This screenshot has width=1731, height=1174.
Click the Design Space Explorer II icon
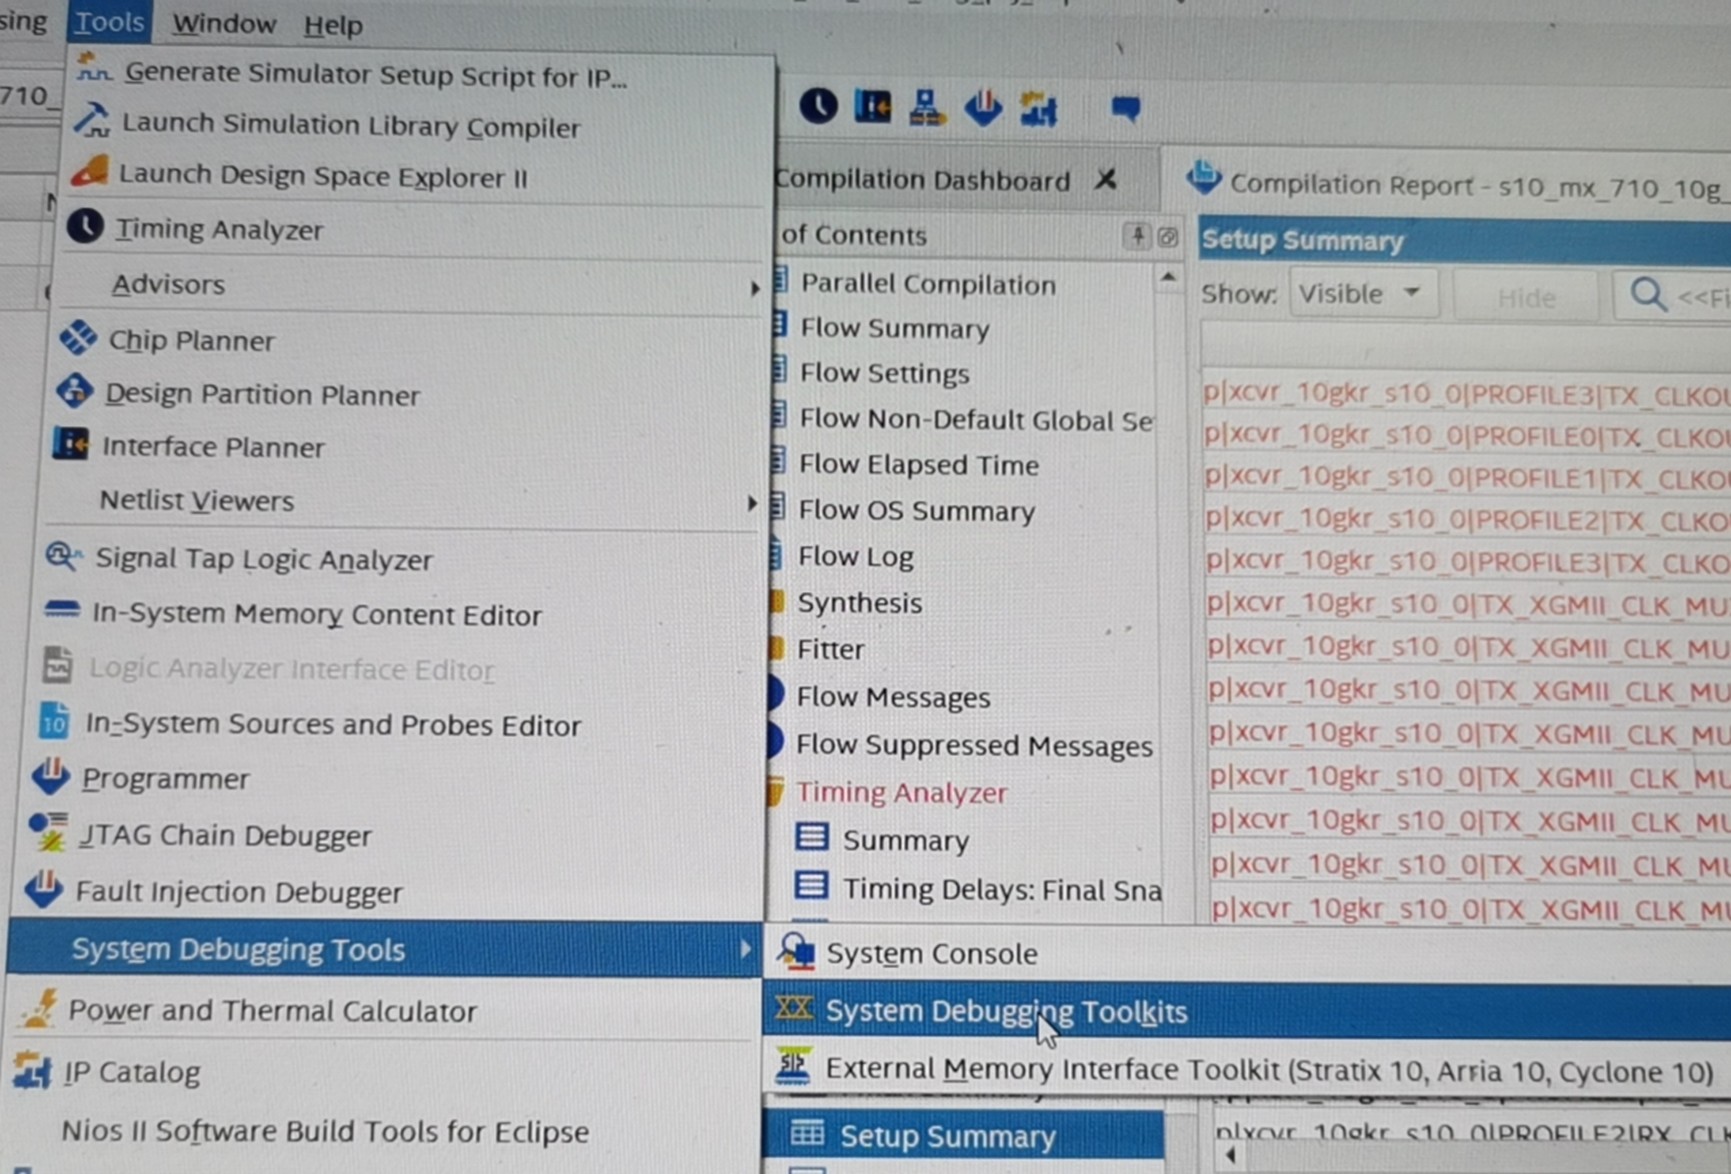[x=89, y=172]
